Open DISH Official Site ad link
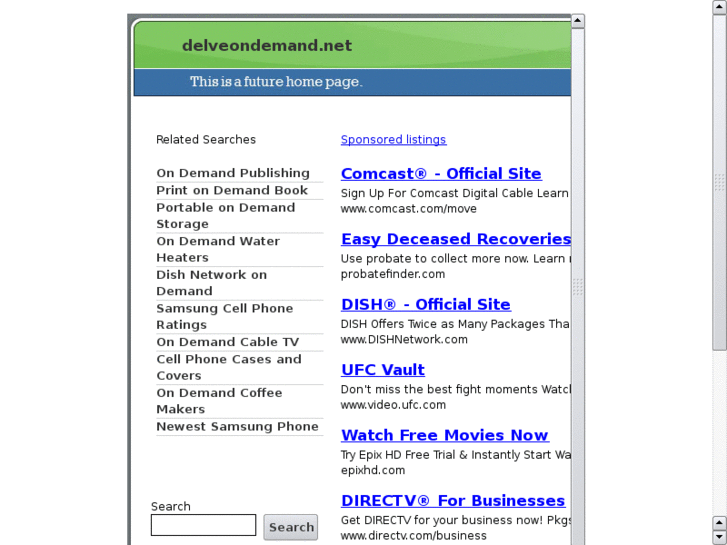Viewport: 727px width, 545px height. tap(426, 304)
